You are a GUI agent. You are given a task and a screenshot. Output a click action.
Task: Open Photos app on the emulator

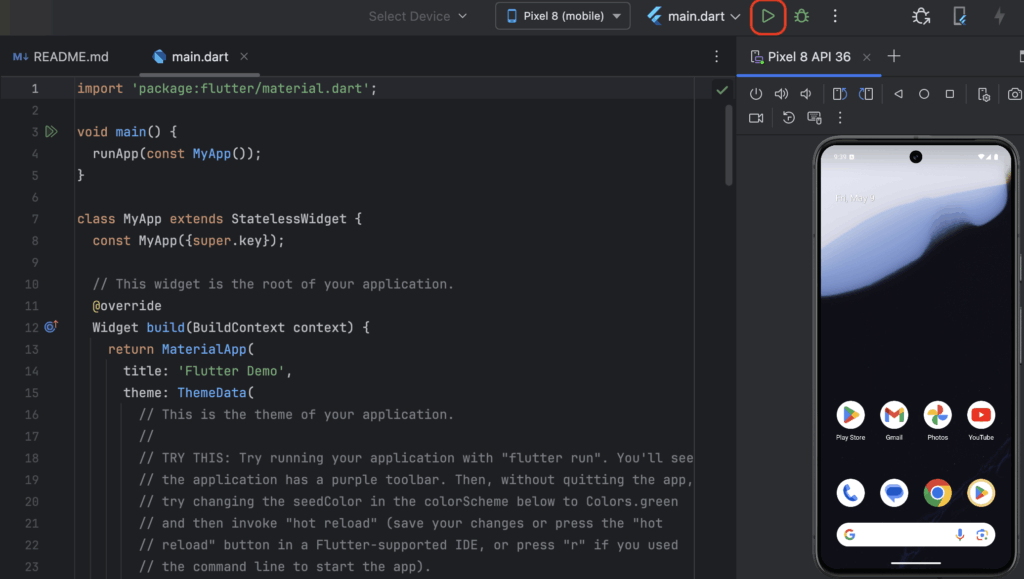pyautogui.click(x=937, y=415)
